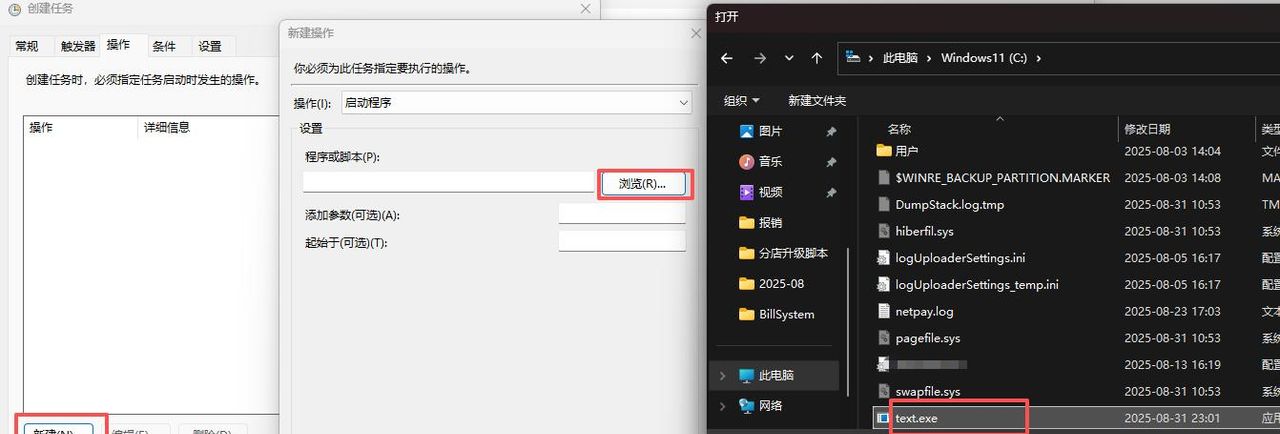Screen dimensions: 1280x434
Task: Expand the 网络 tree node
Action: pos(723,406)
